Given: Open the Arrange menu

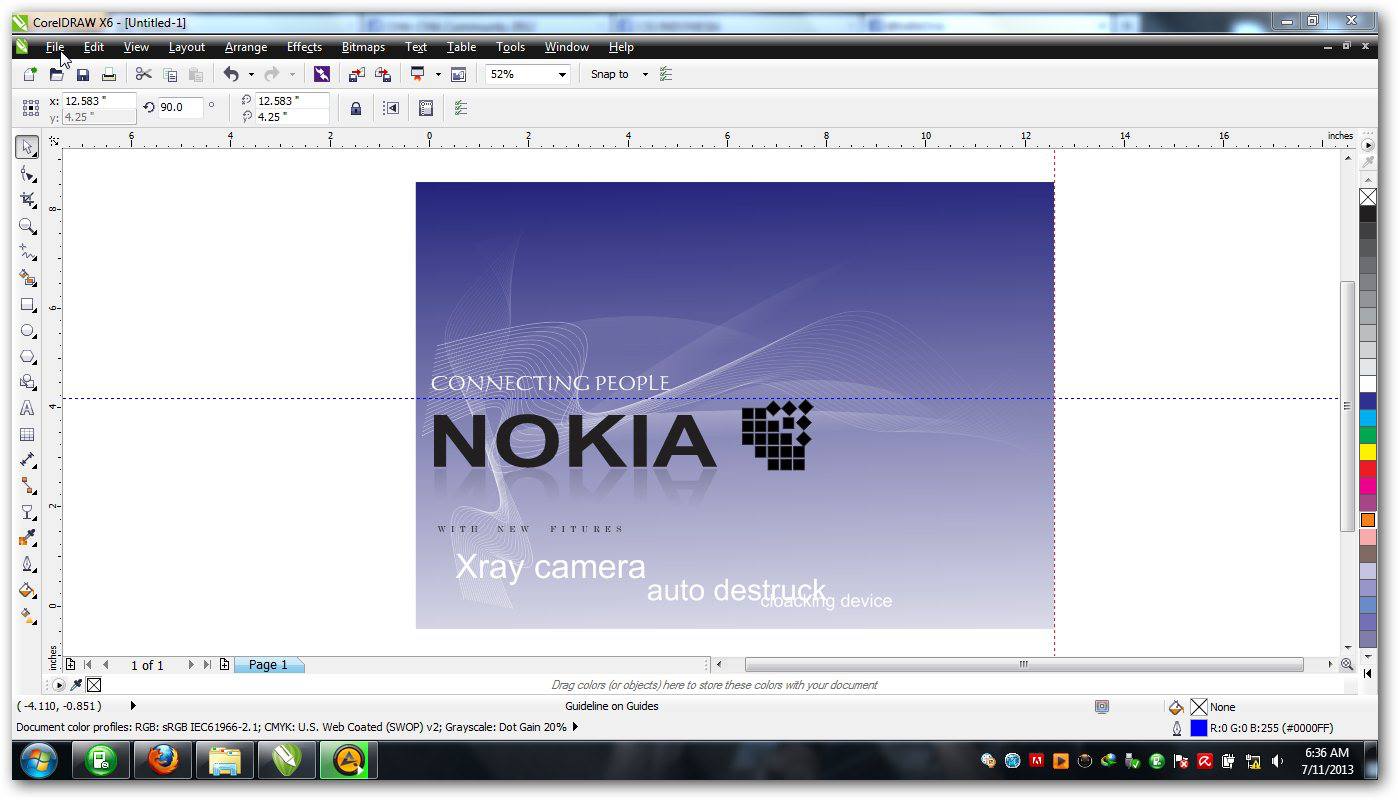Looking at the screenshot, I should tap(246, 47).
